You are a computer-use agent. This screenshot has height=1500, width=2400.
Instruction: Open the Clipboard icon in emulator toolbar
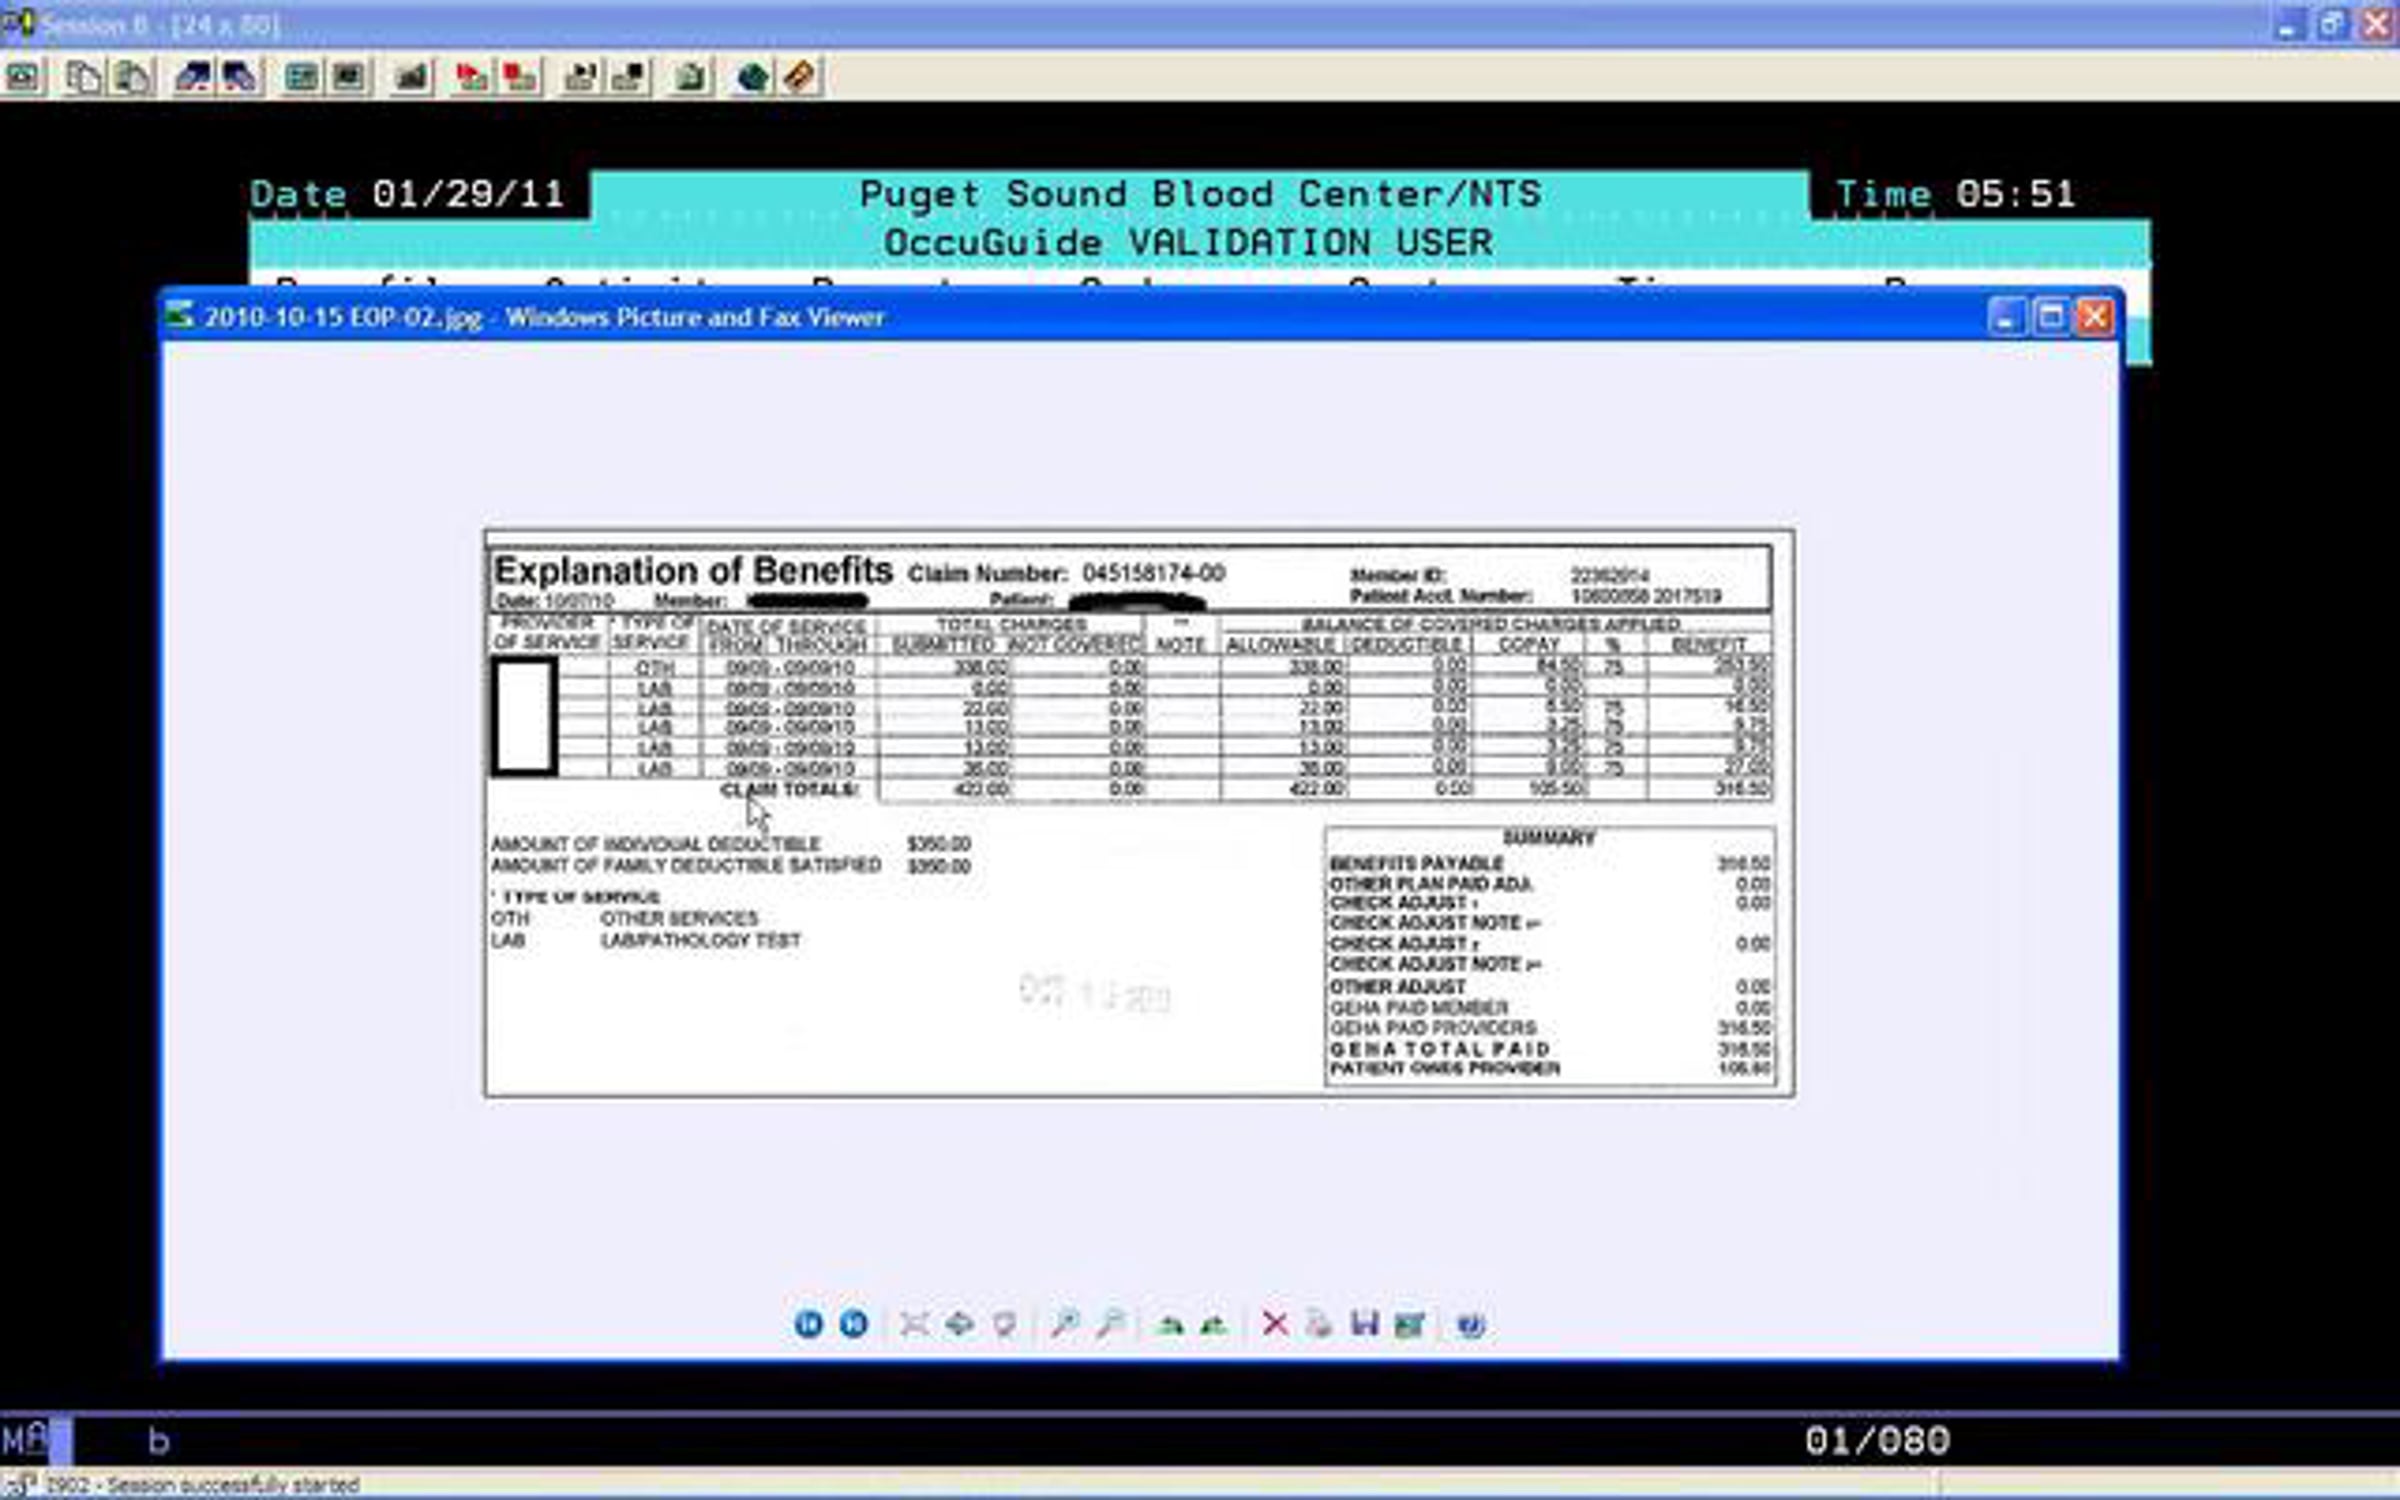tap(690, 77)
